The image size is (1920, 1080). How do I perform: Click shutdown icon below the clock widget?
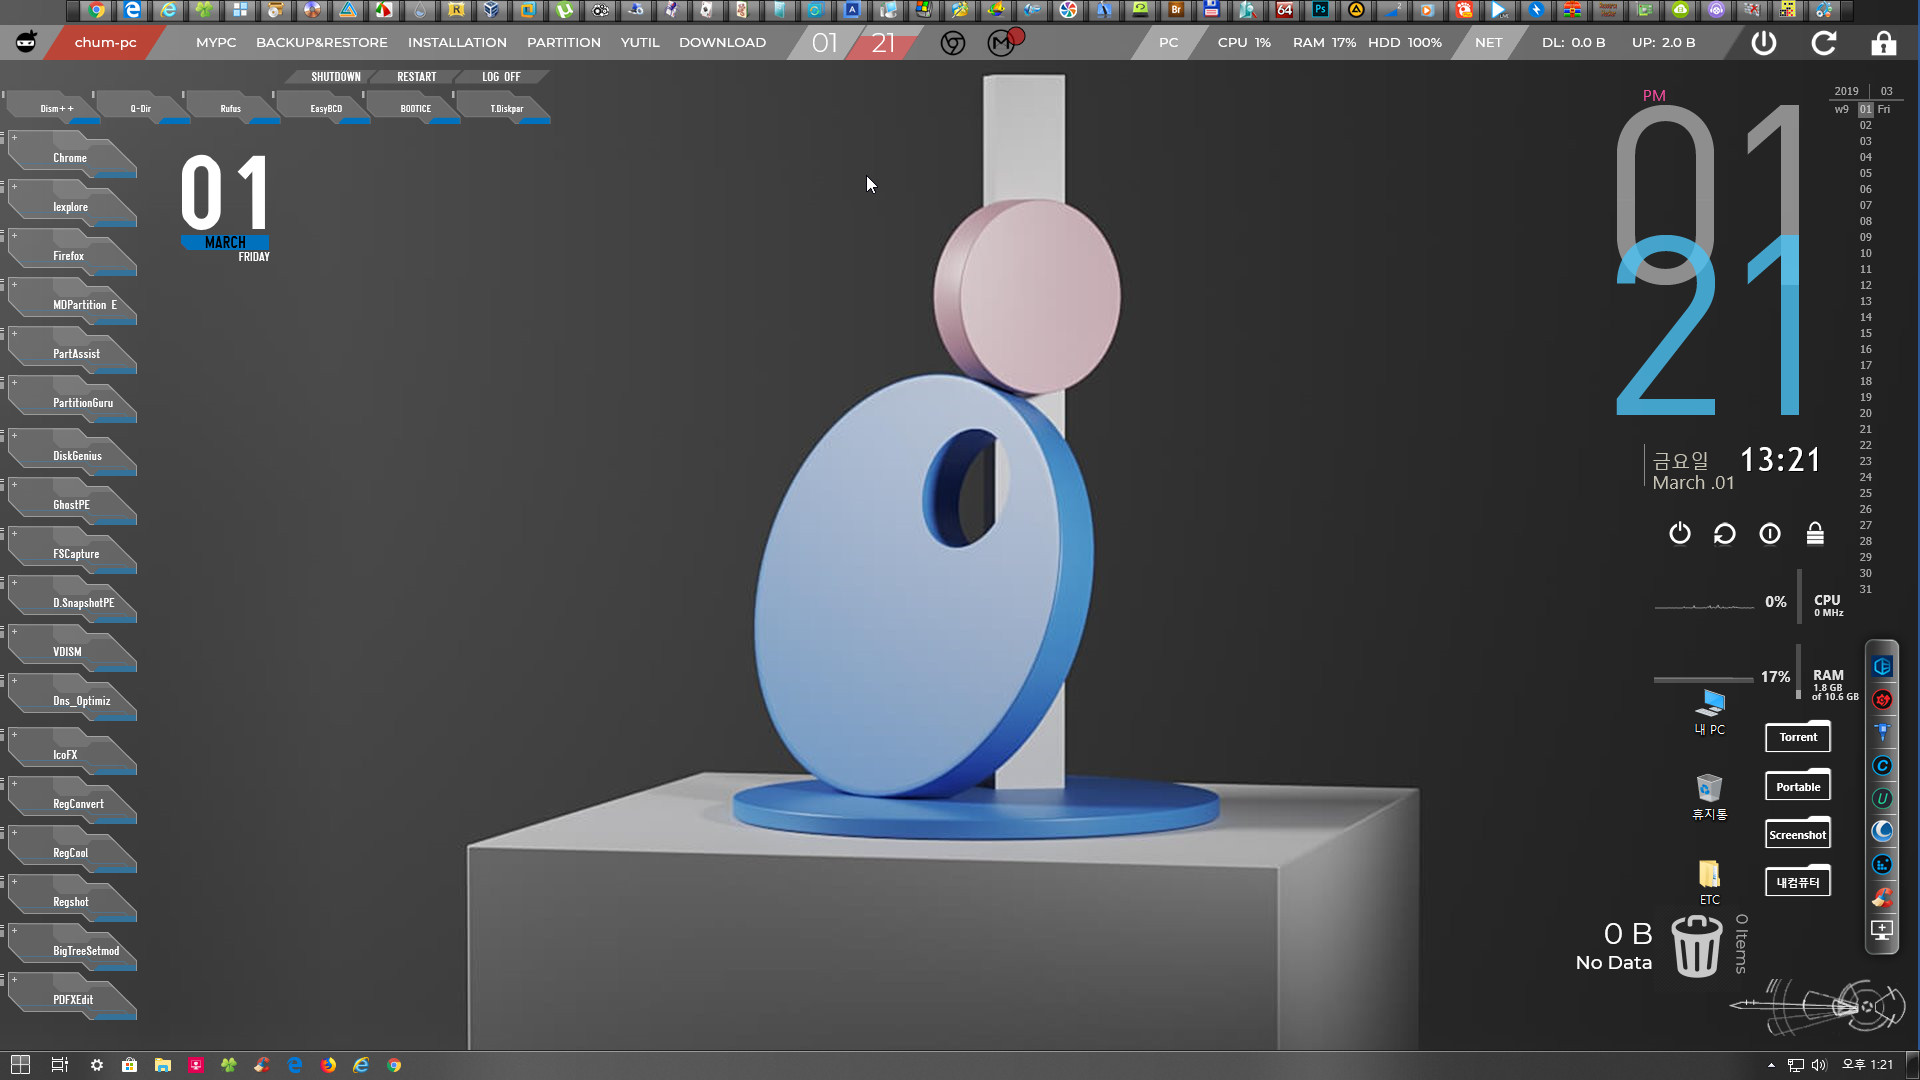[x=1680, y=533]
